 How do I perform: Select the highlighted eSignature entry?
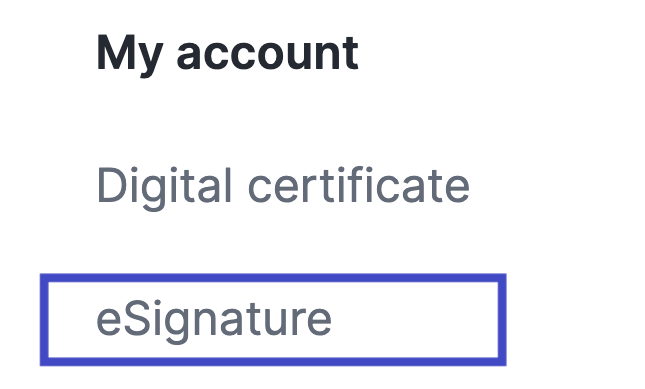coord(273,320)
